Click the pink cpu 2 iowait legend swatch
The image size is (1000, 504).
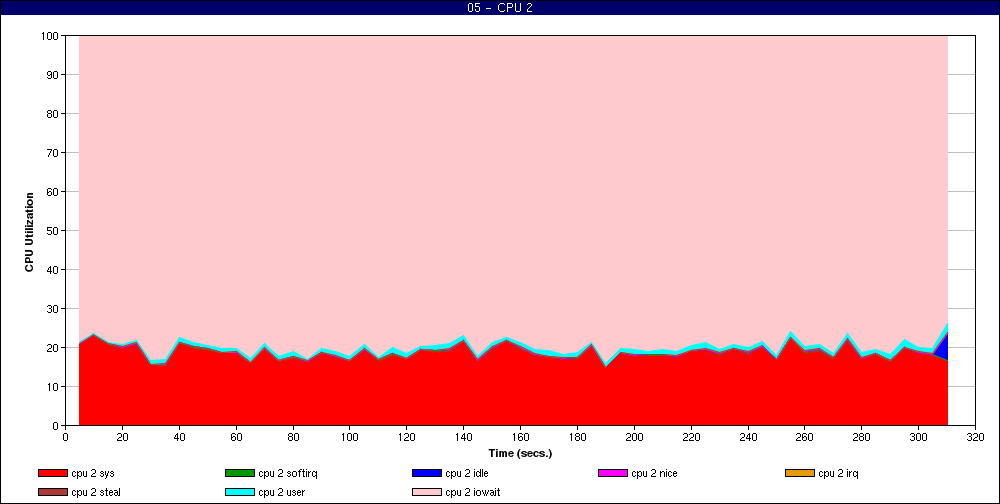[x=427, y=493]
